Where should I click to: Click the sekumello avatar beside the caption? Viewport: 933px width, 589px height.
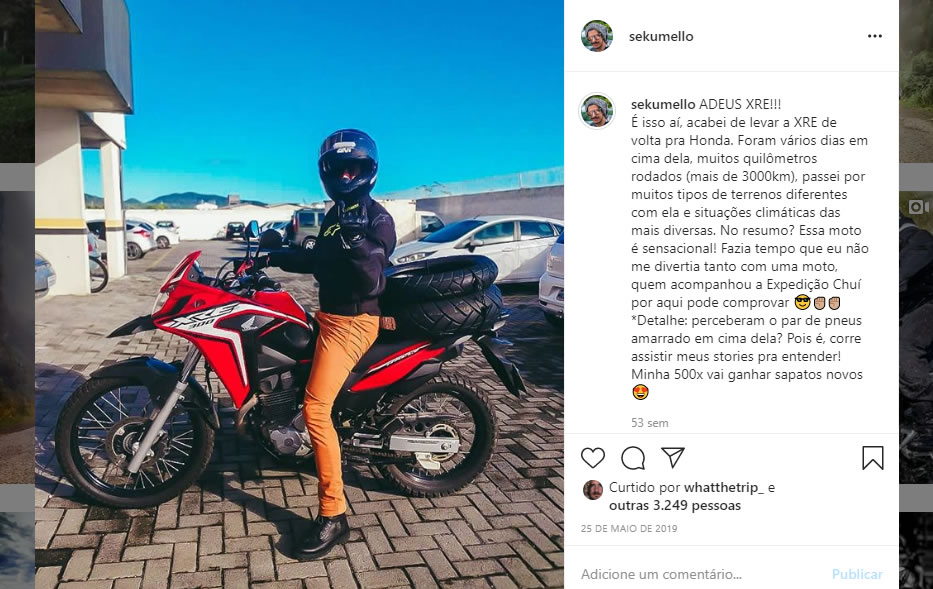pos(597,111)
